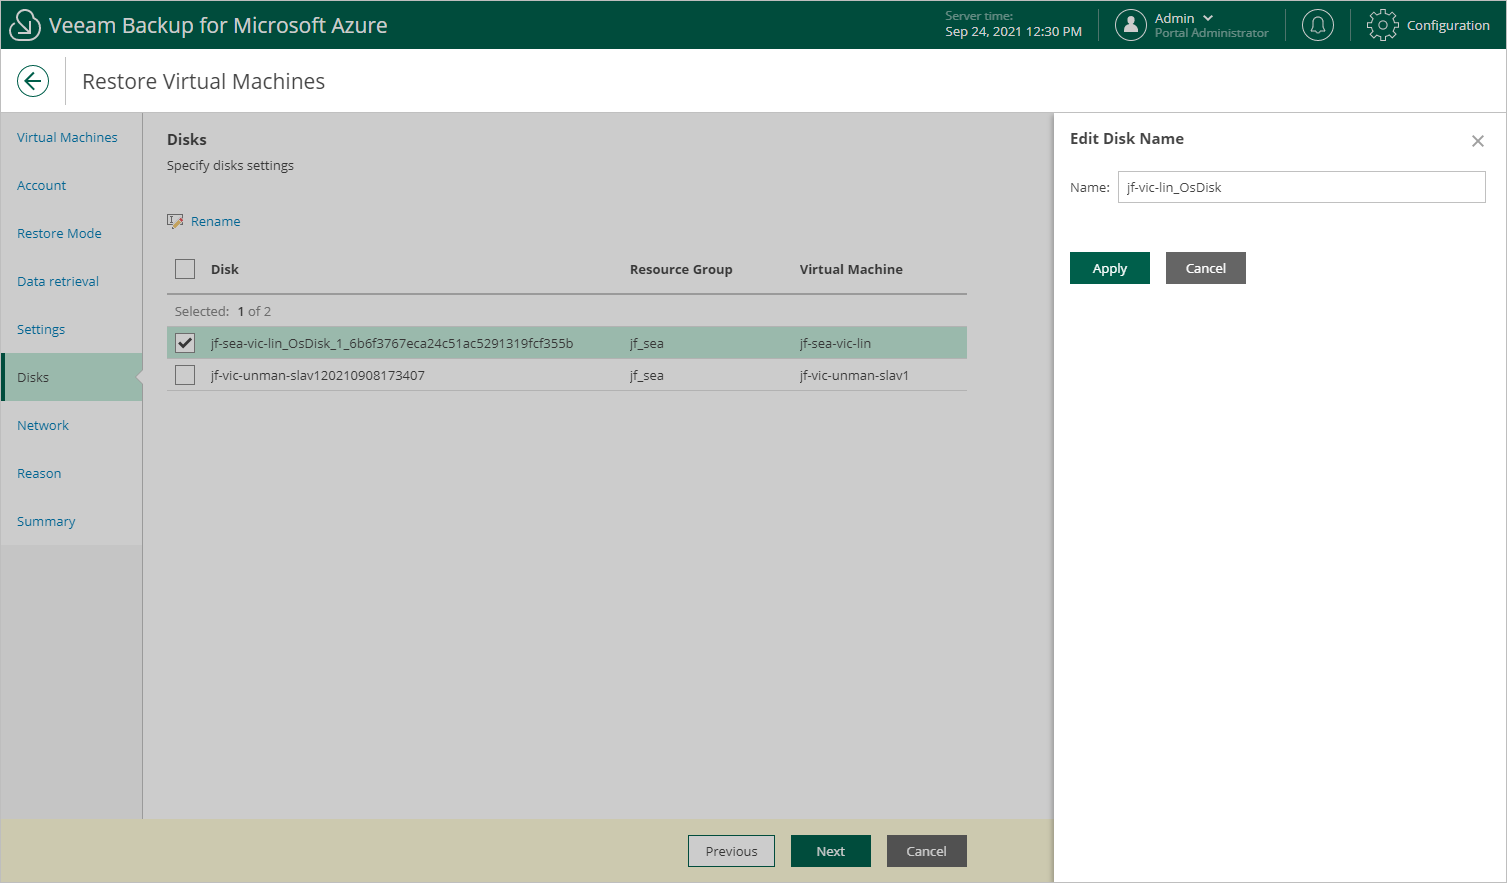The image size is (1507, 883).
Task: Click virtual machine cell jf-vic-unman-slav1
Action: coord(854,375)
